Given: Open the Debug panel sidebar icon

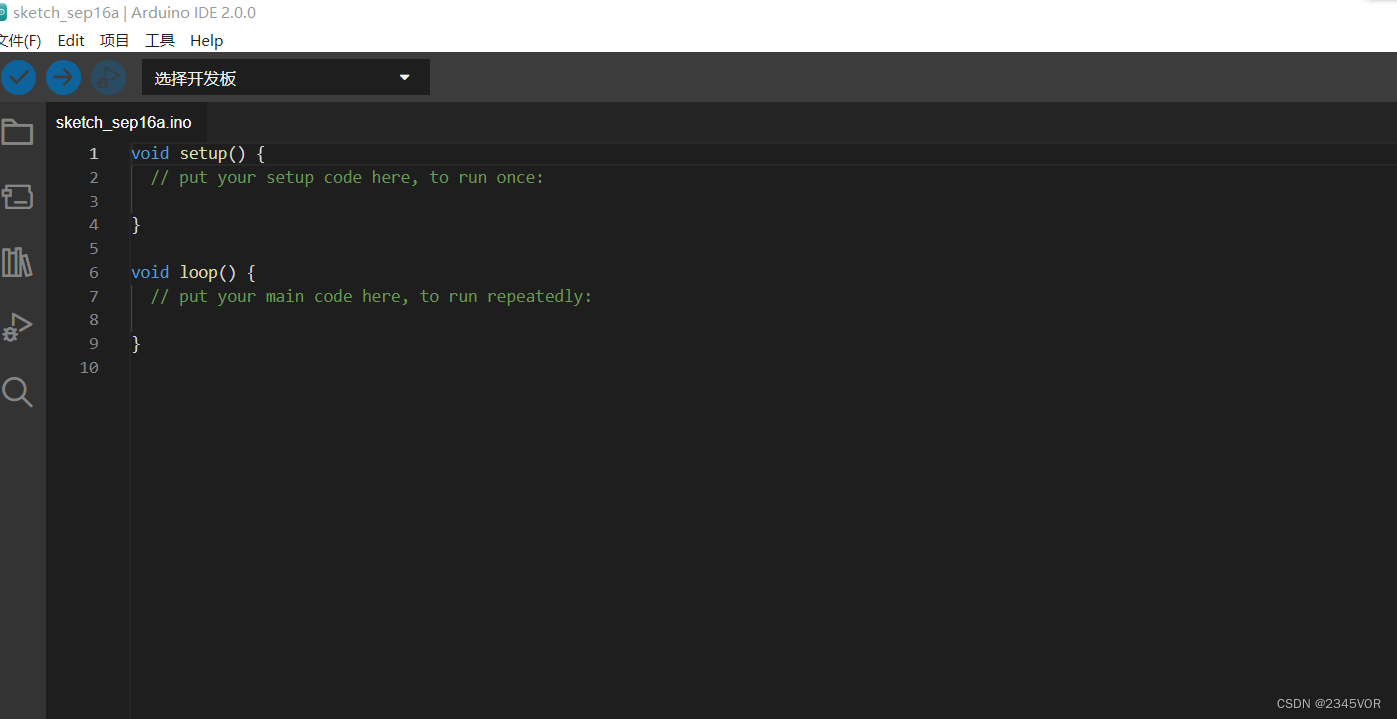Looking at the screenshot, I should point(17,327).
